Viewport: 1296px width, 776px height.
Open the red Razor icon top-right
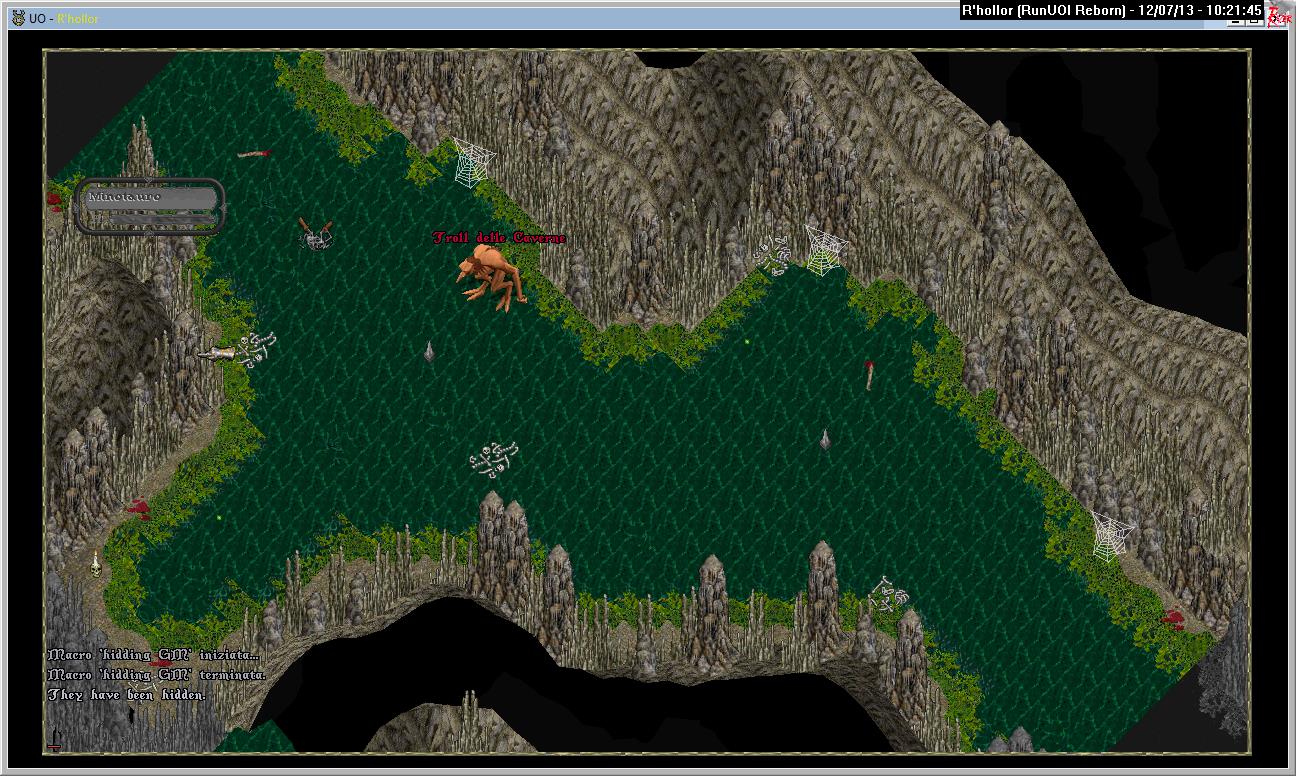point(1279,14)
